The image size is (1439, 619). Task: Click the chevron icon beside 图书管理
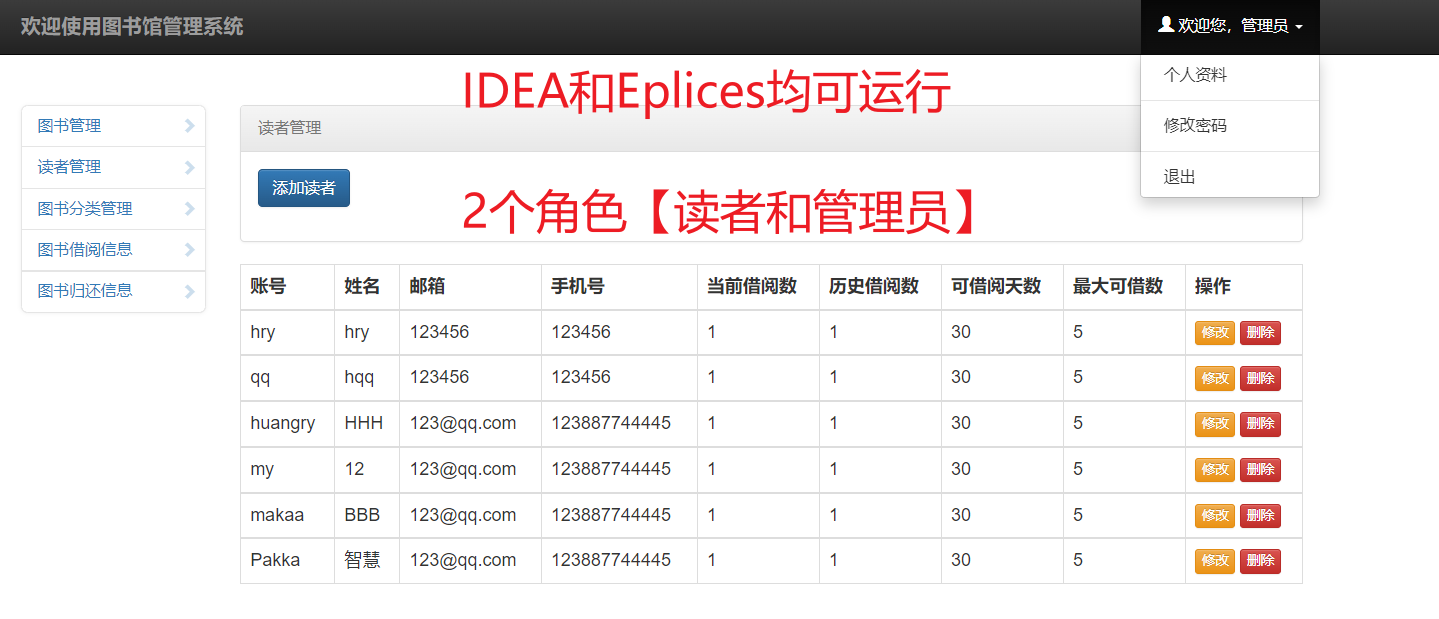190,126
